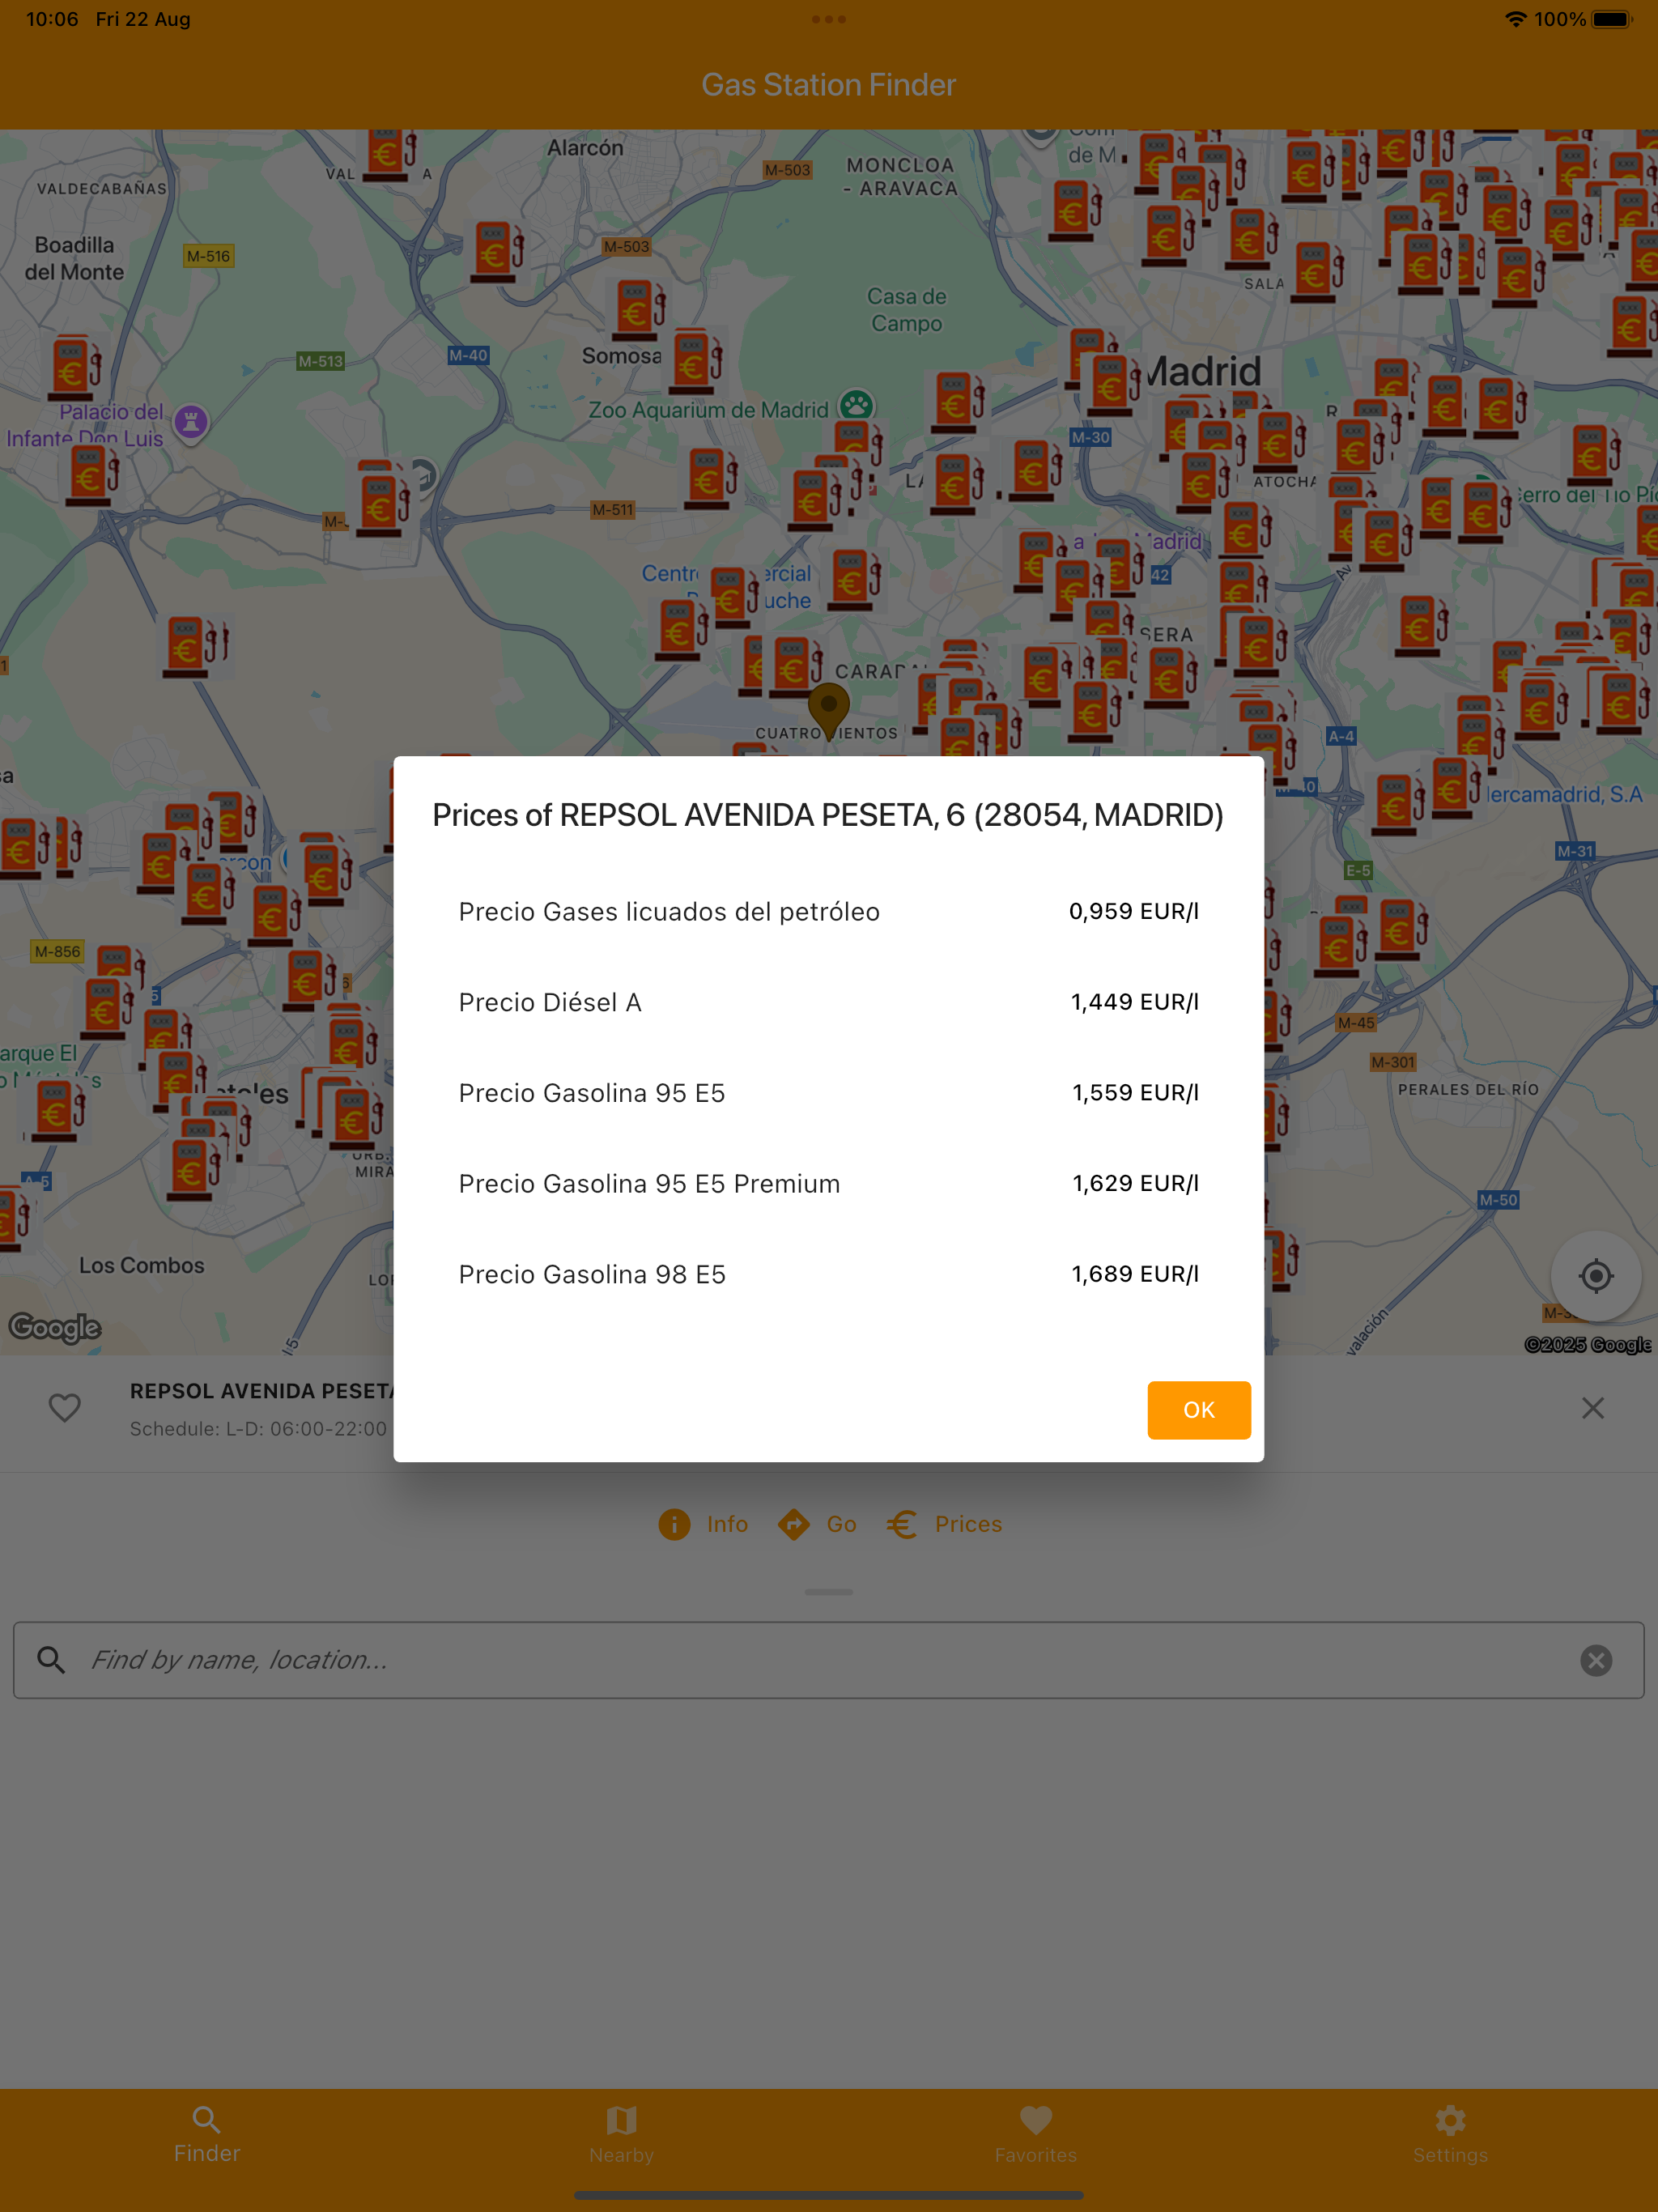Tap the Go directions icon
This screenshot has width=1658, height=2212.
point(794,1524)
